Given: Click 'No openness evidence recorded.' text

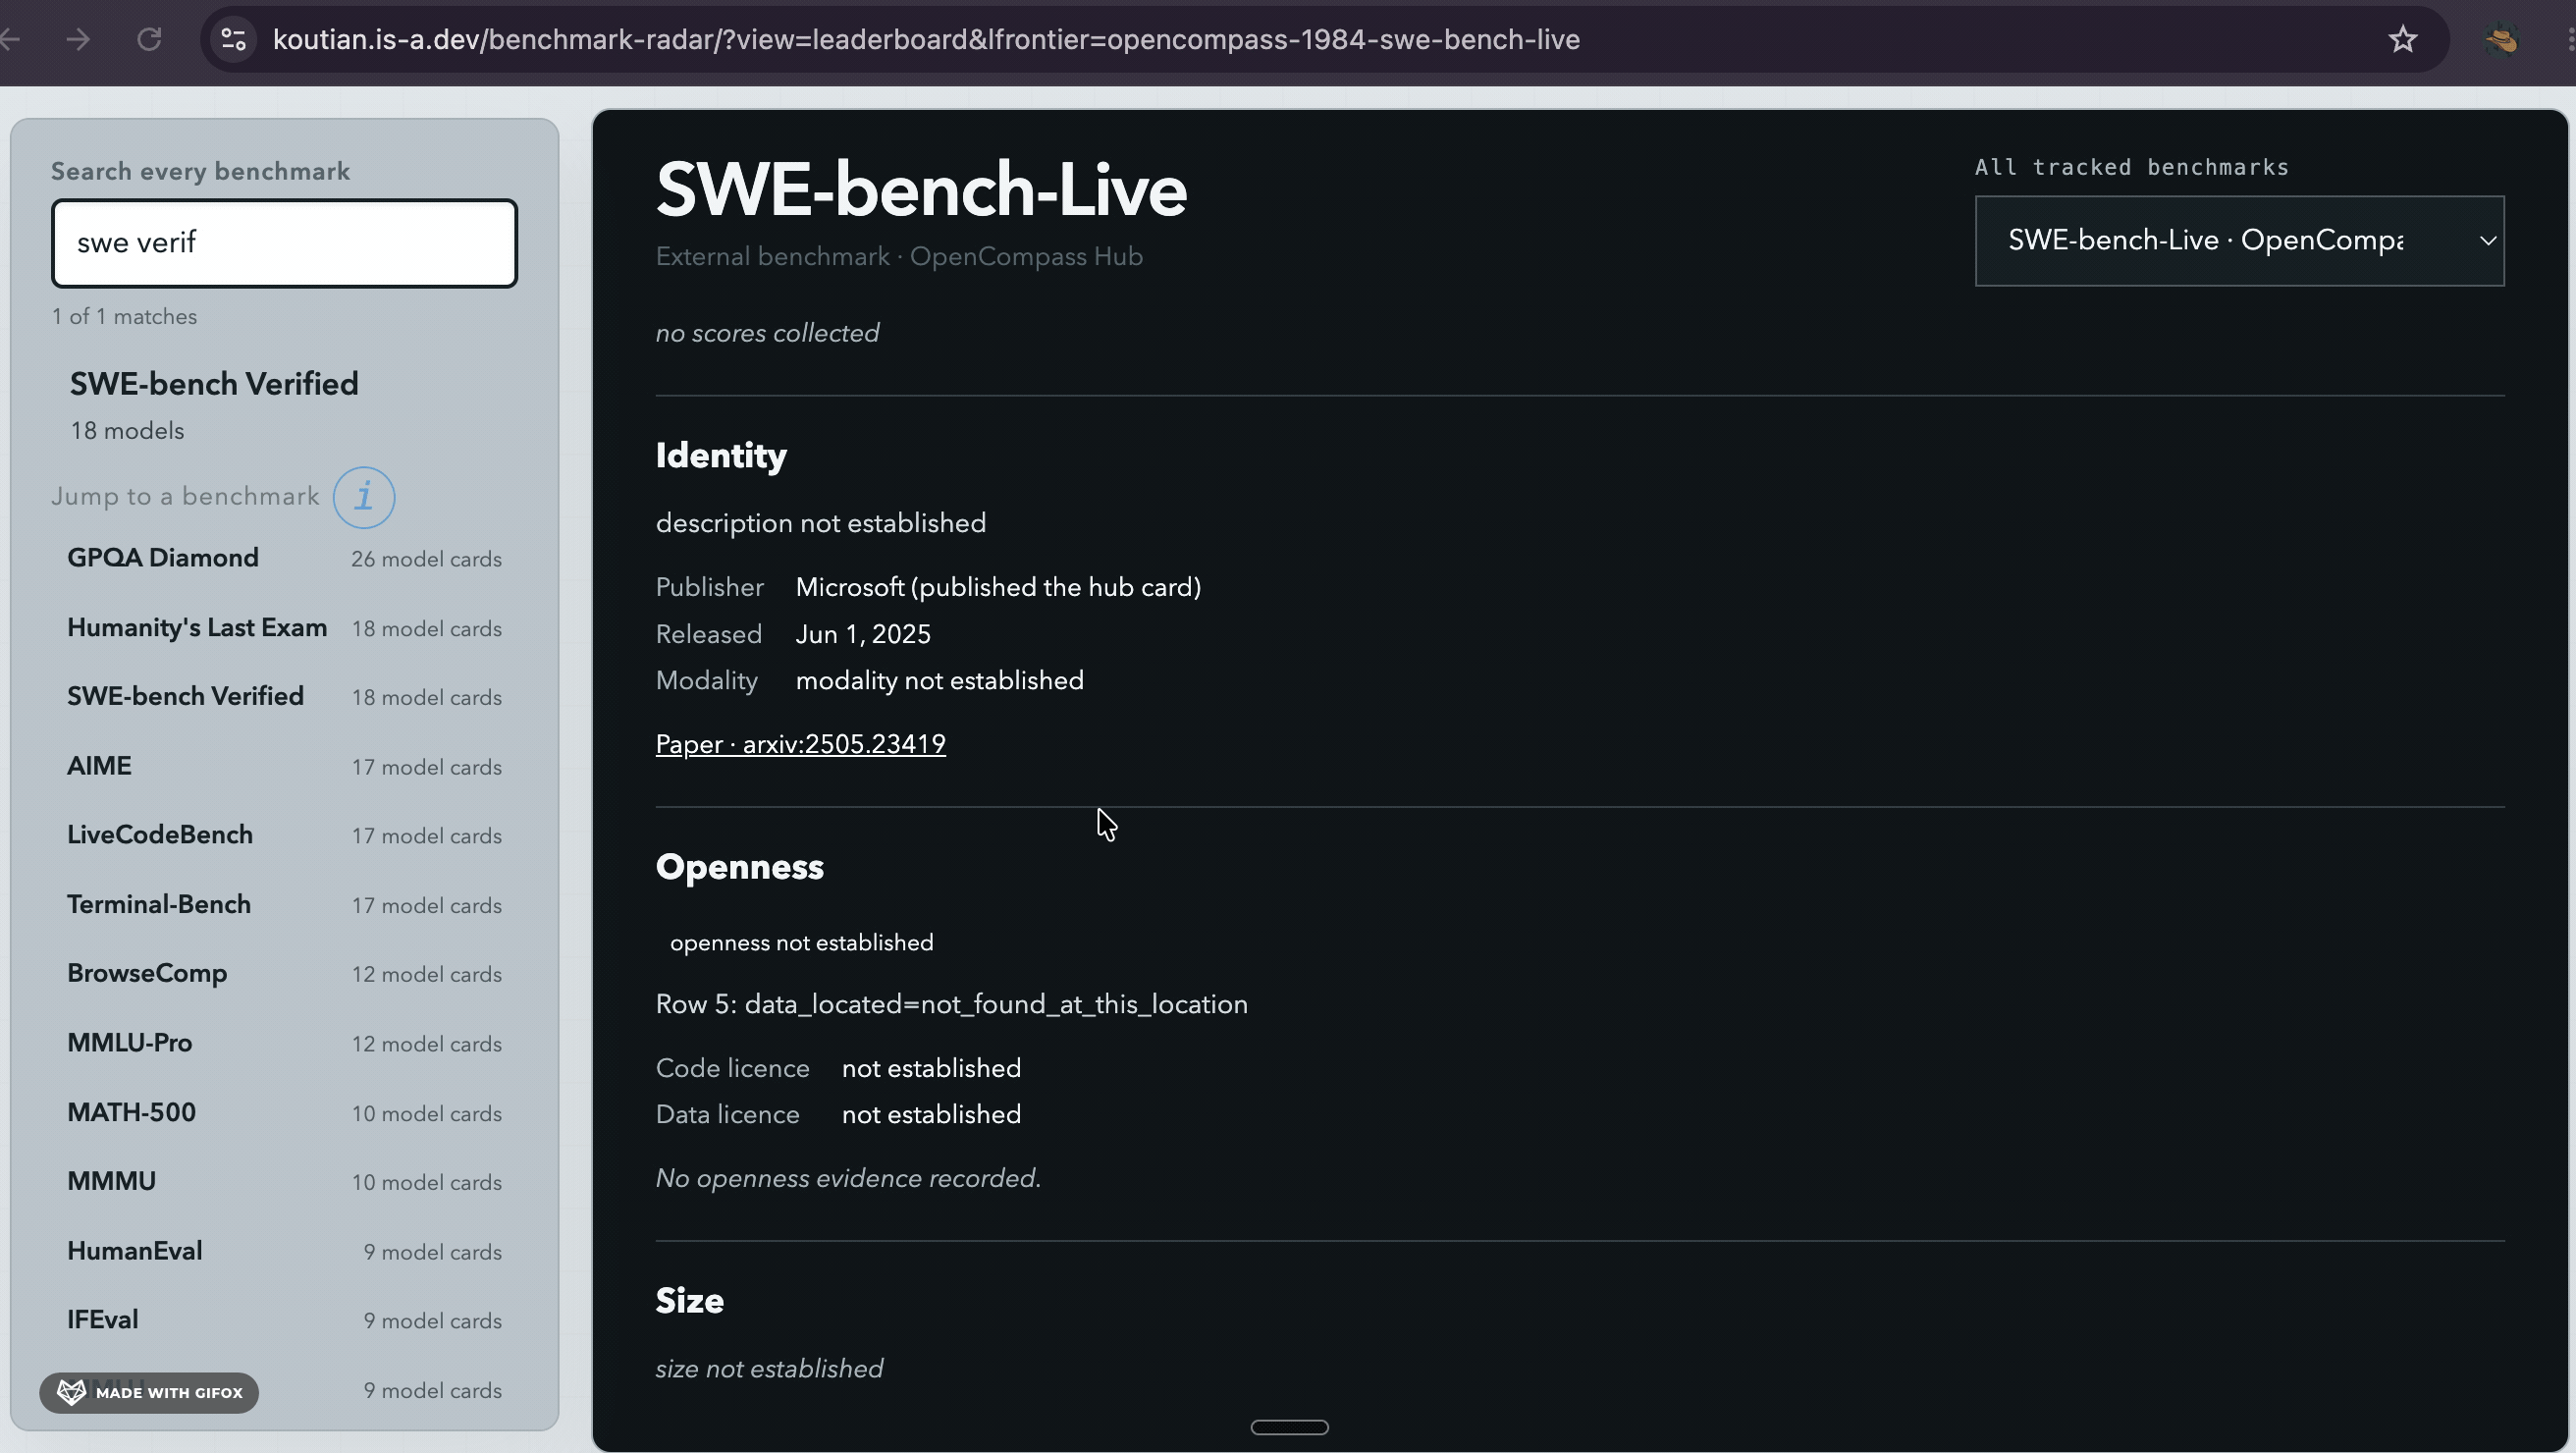Looking at the screenshot, I should tap(848, 1179).
